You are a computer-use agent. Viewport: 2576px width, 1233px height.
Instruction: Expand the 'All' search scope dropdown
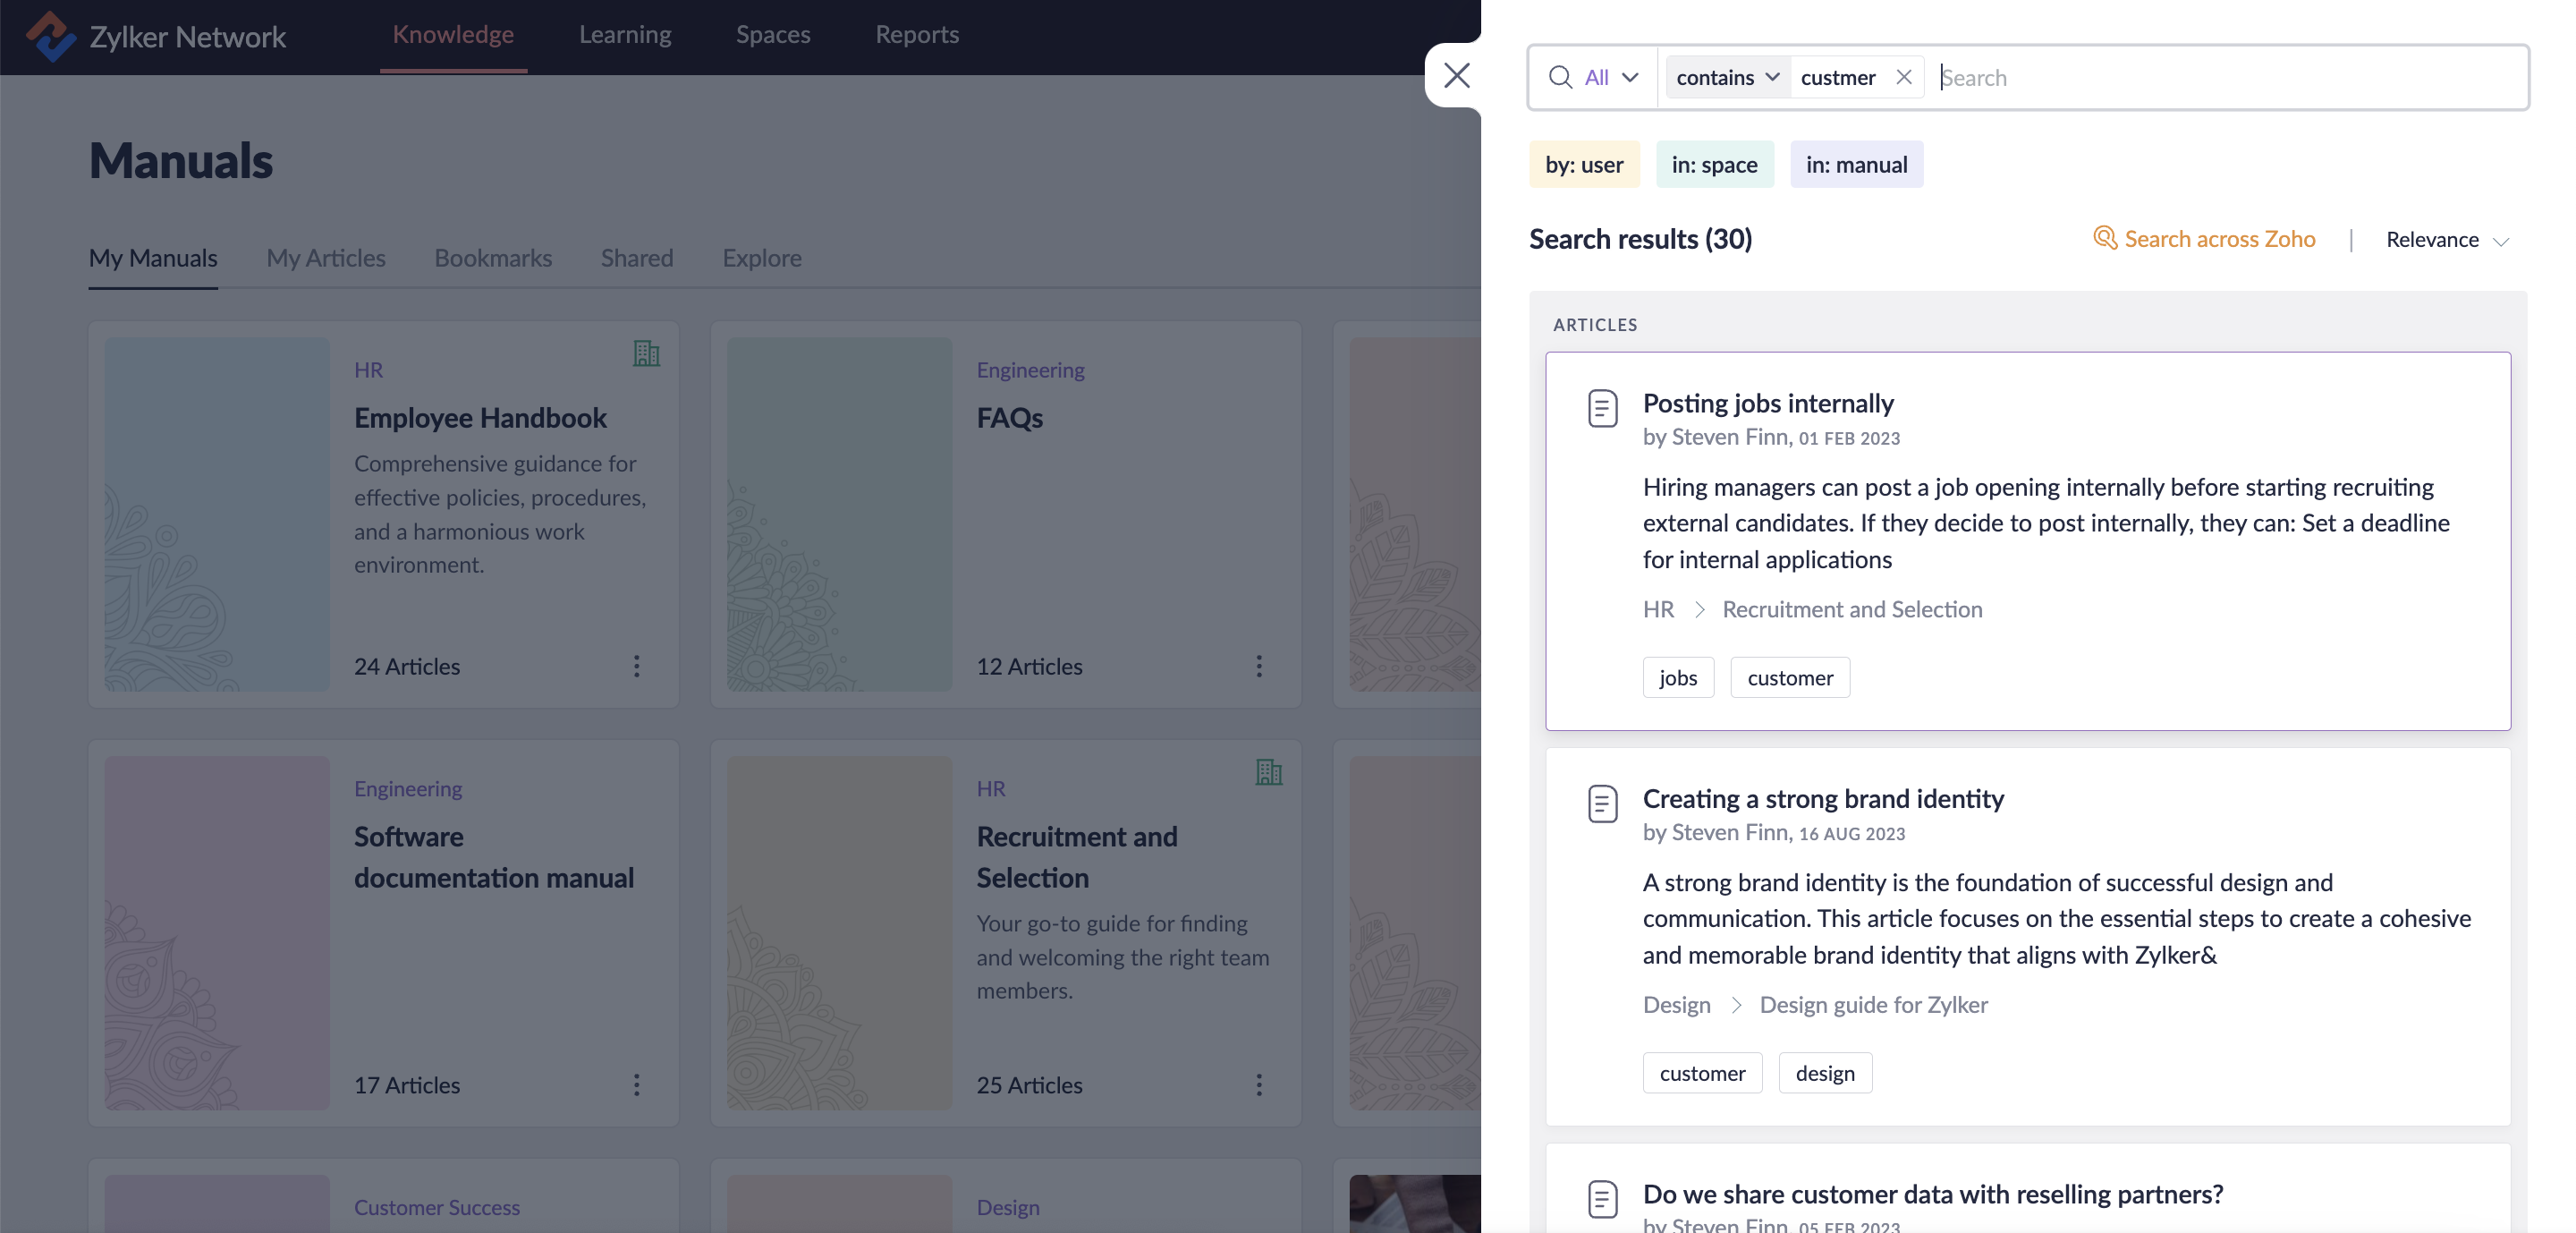click(x=1609, y=77)
